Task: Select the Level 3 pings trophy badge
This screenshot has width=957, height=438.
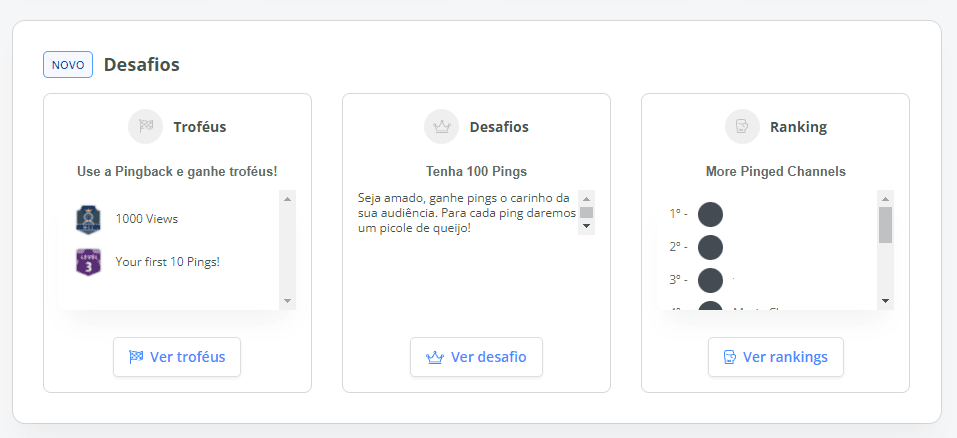Action: click(89, 262)
